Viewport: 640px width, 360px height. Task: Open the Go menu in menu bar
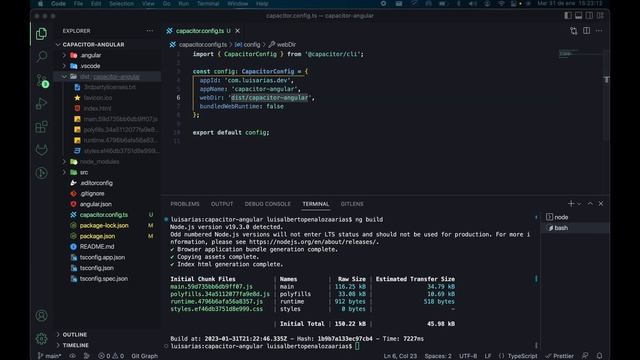tap(167, 4)
